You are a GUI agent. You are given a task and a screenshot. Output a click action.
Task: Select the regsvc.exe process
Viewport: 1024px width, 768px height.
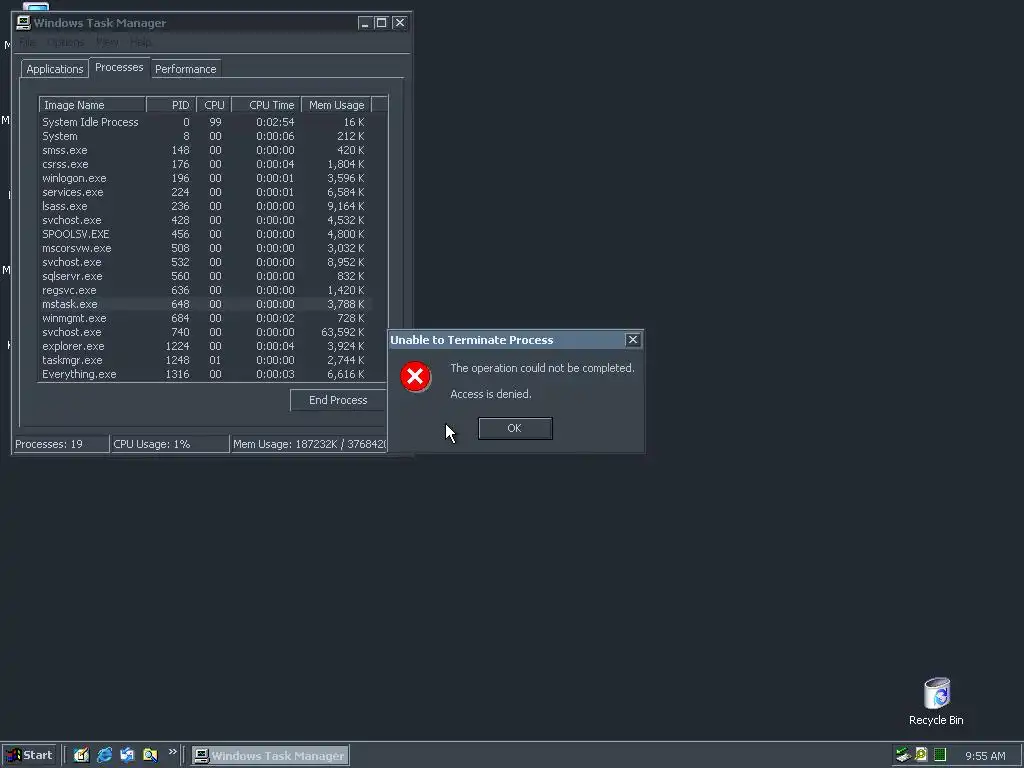click(205, 290)
